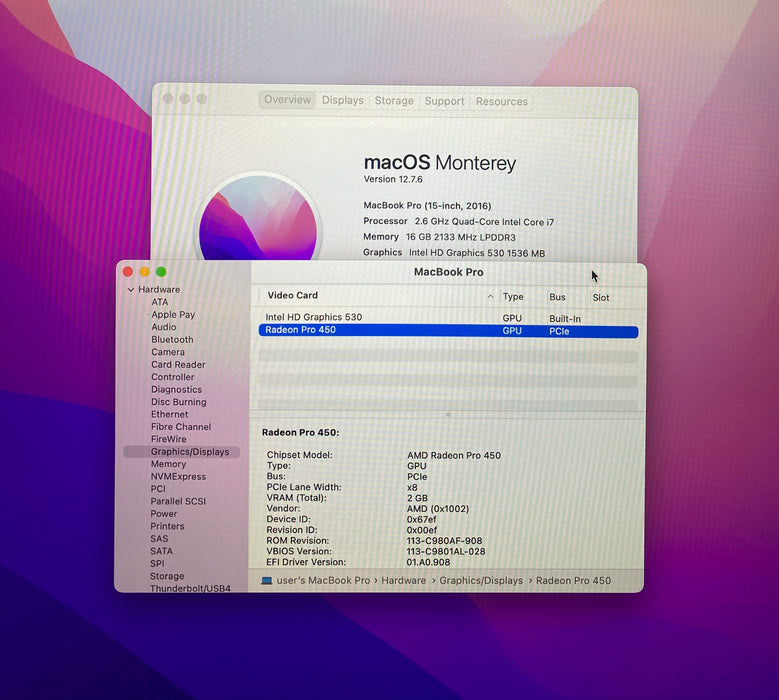Select ATA in the Hardware sidebar

[x=160, y=302]
